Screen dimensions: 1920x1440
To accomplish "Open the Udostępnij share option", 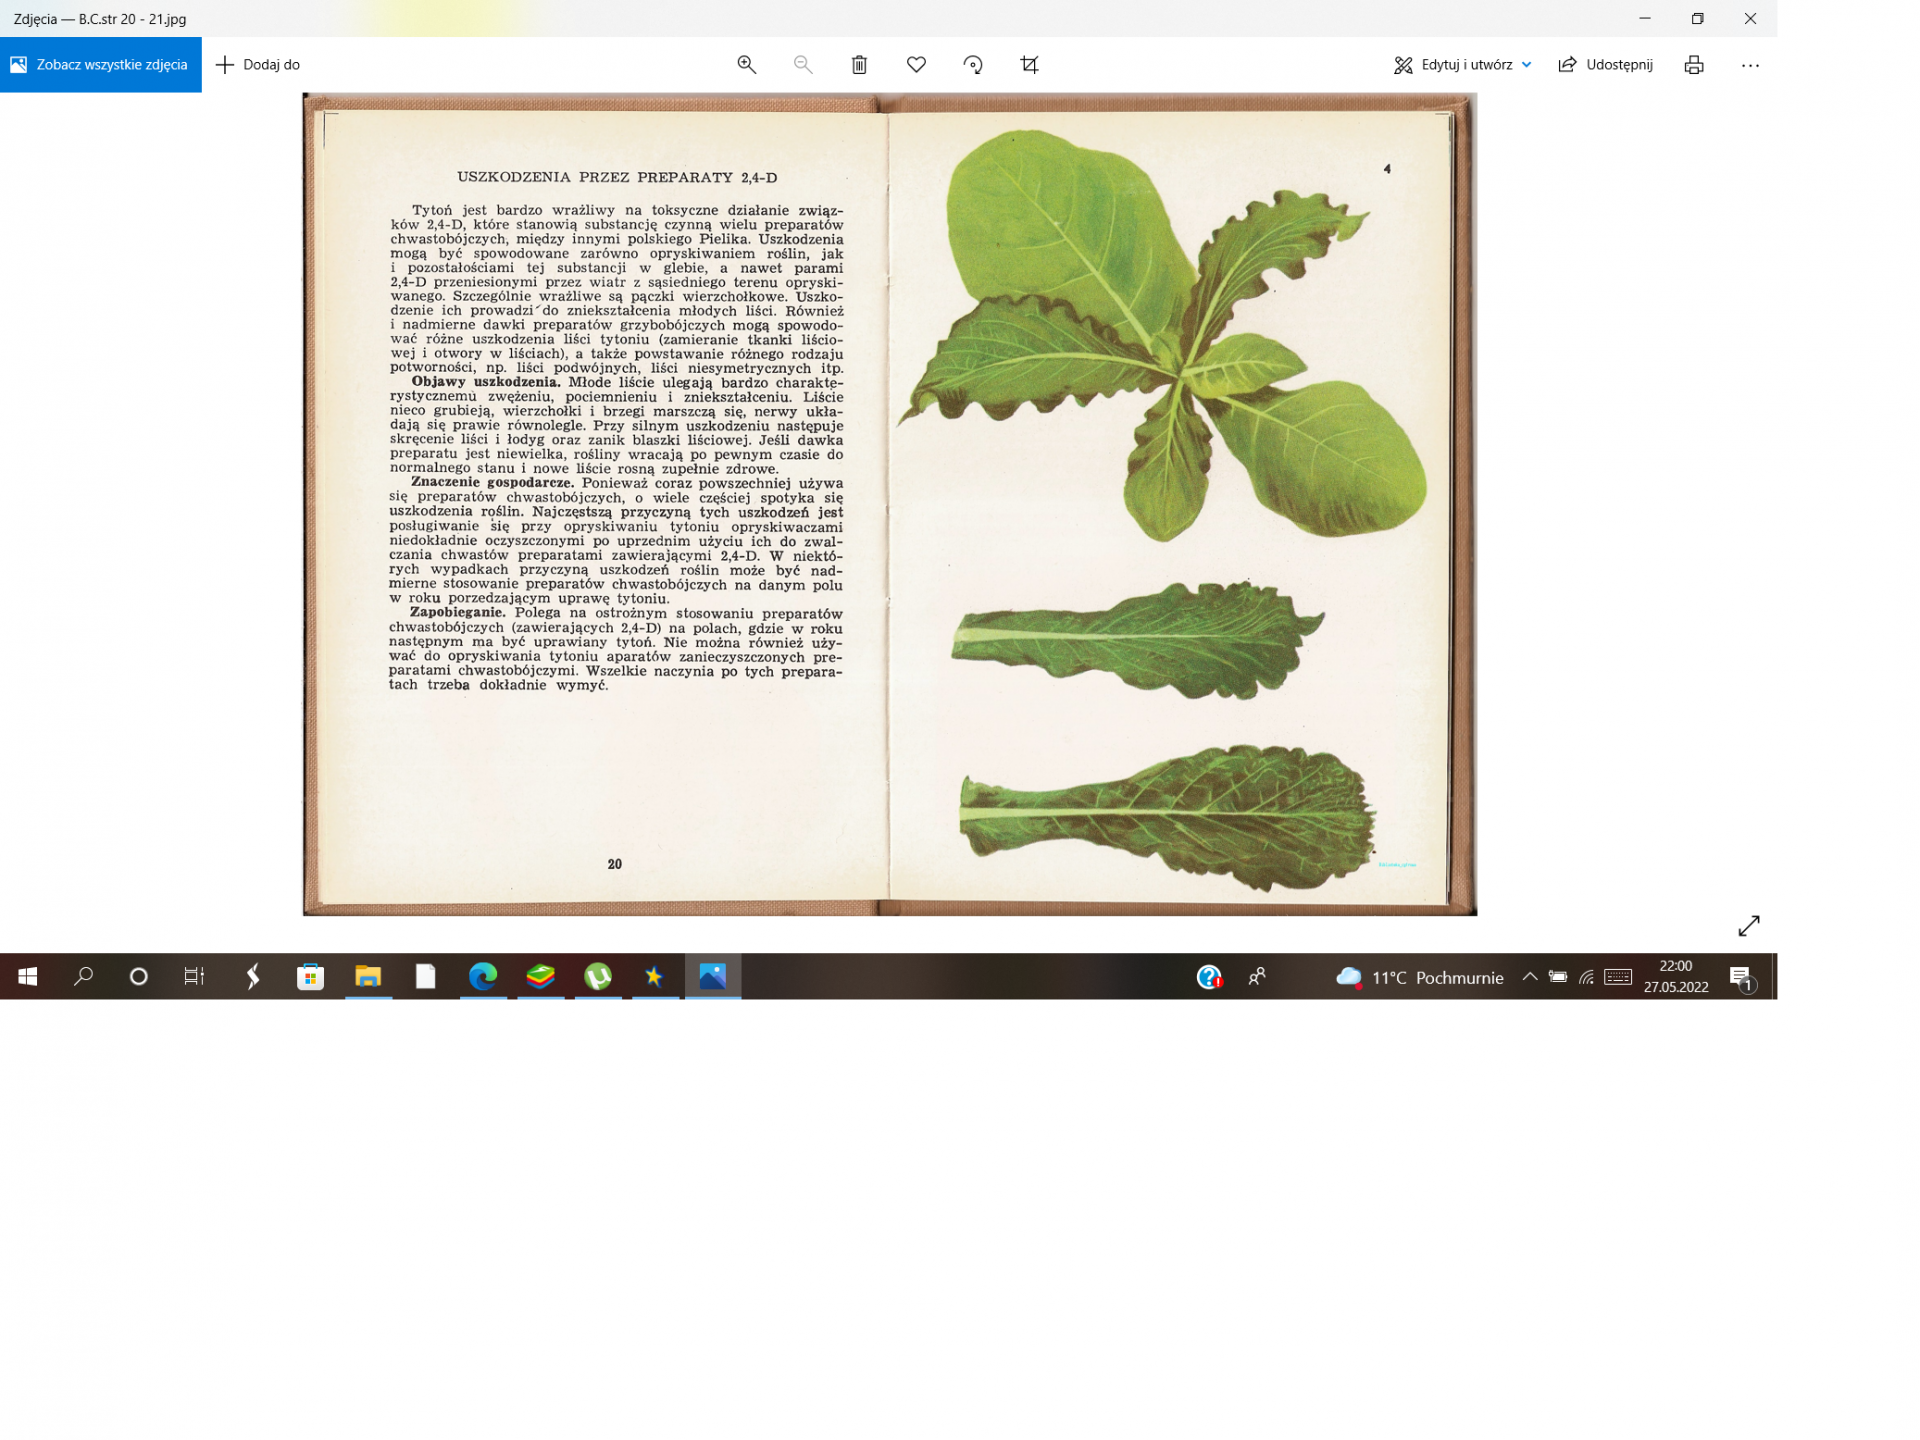I will [1606, 65].
